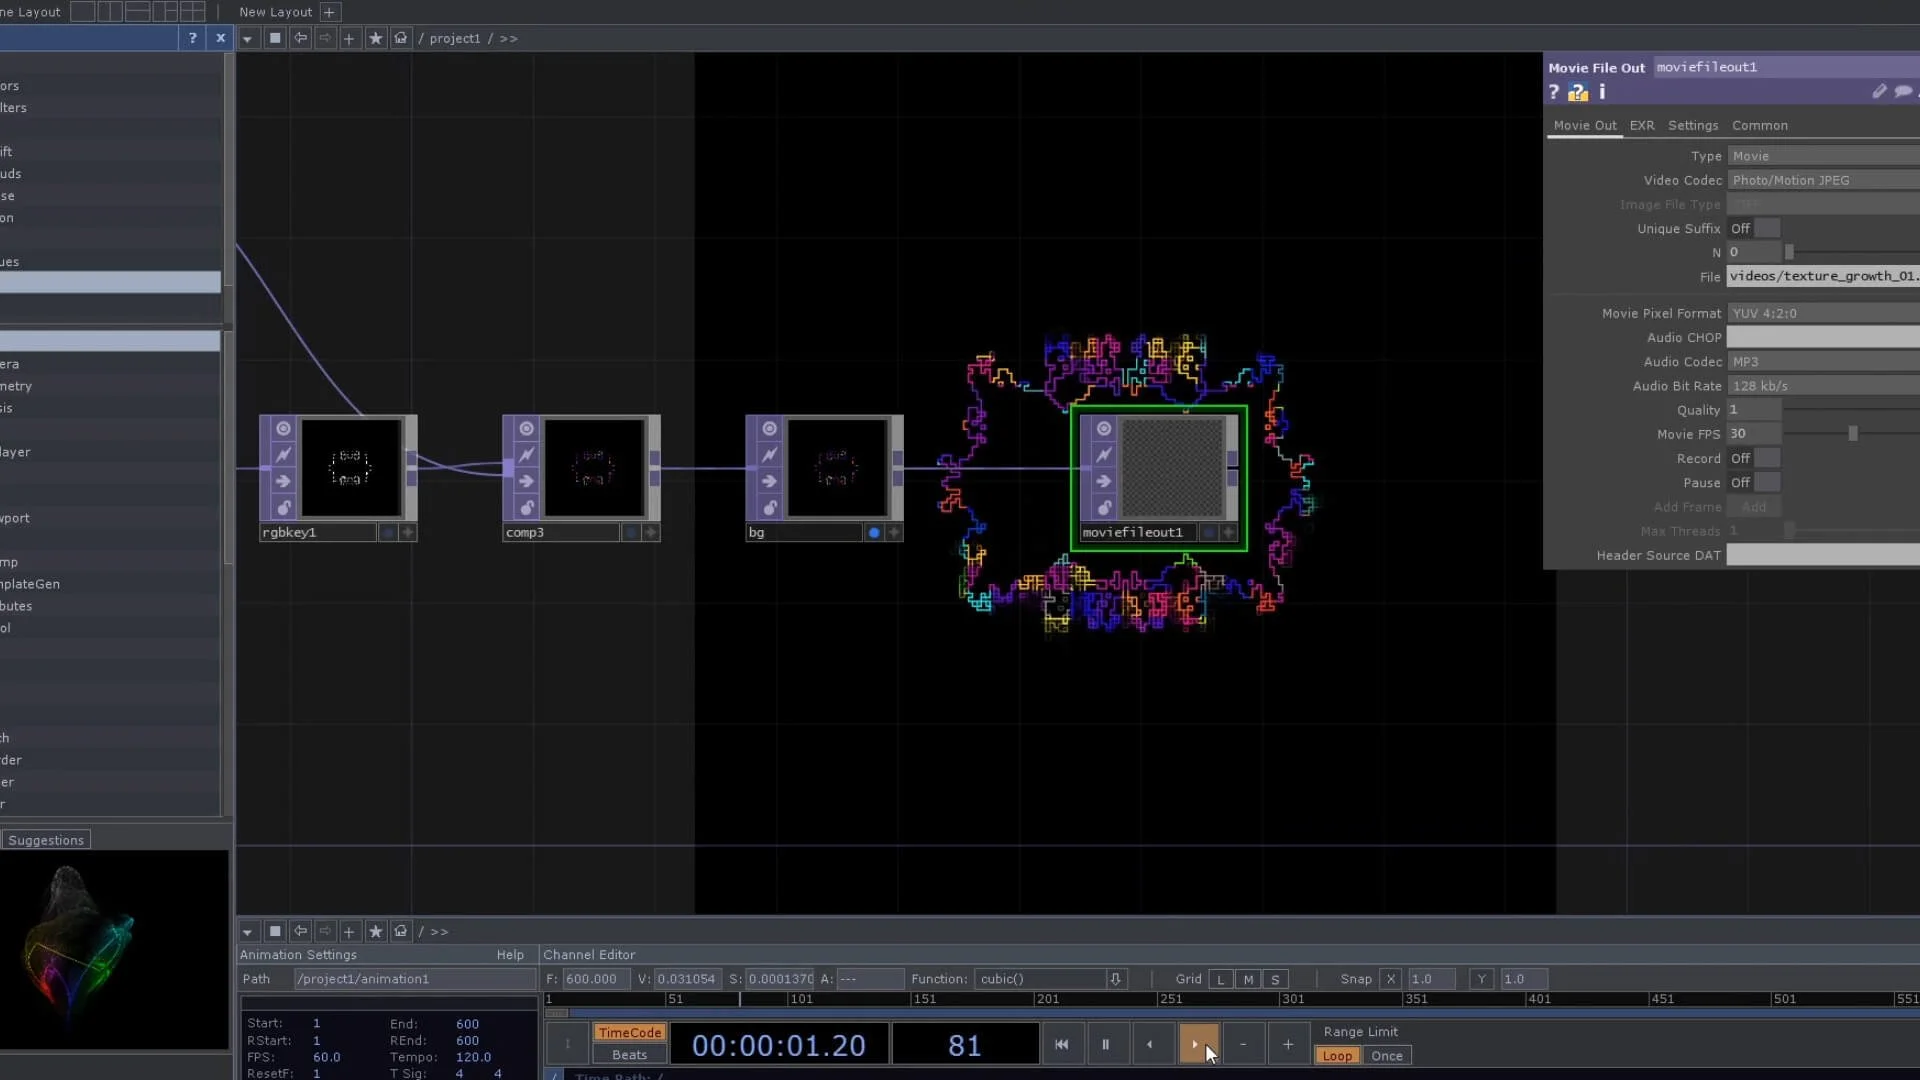
Task: Jump timeline to start with rewind button
Action: tap(1061, 1044)
